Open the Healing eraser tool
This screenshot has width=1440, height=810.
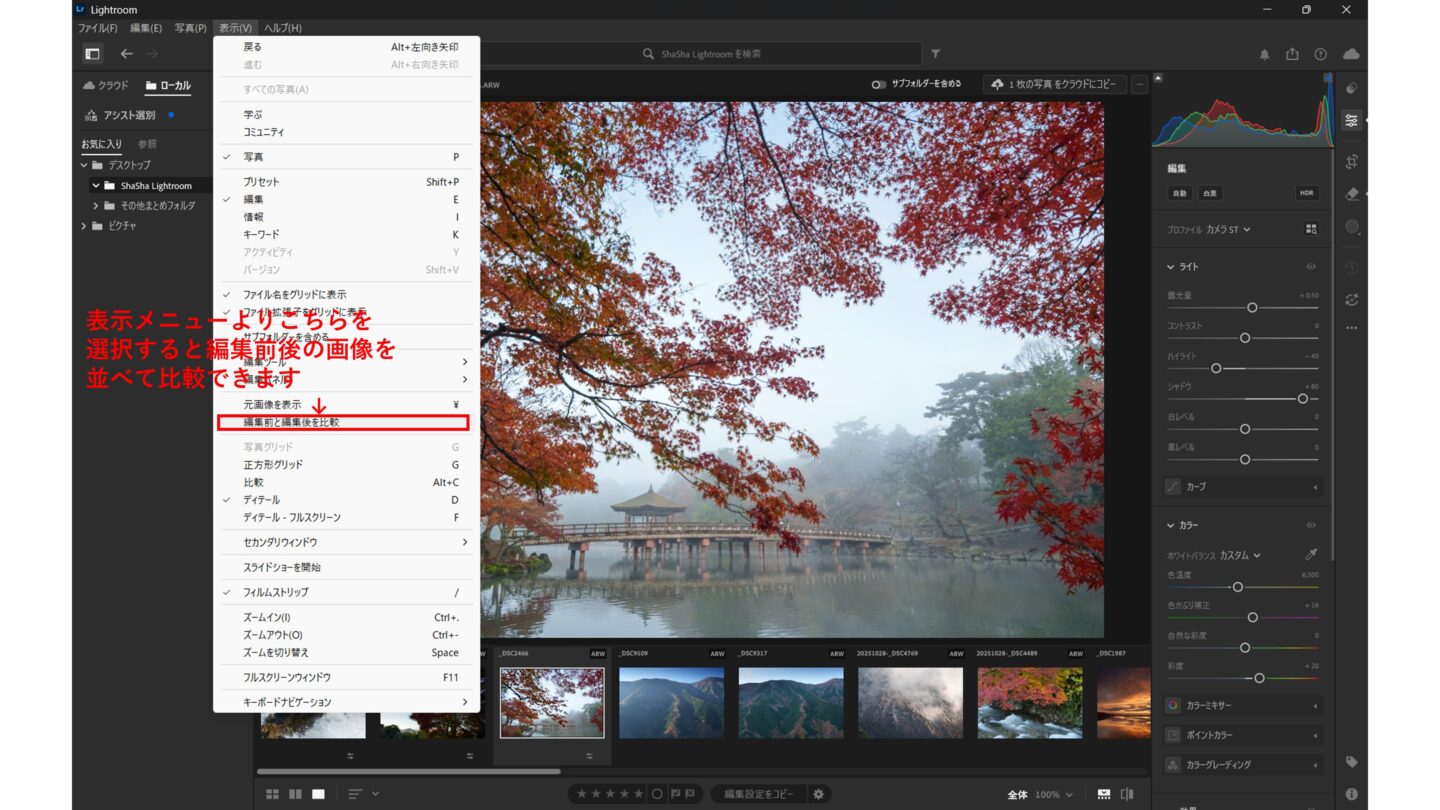[x=1352, y=194]
